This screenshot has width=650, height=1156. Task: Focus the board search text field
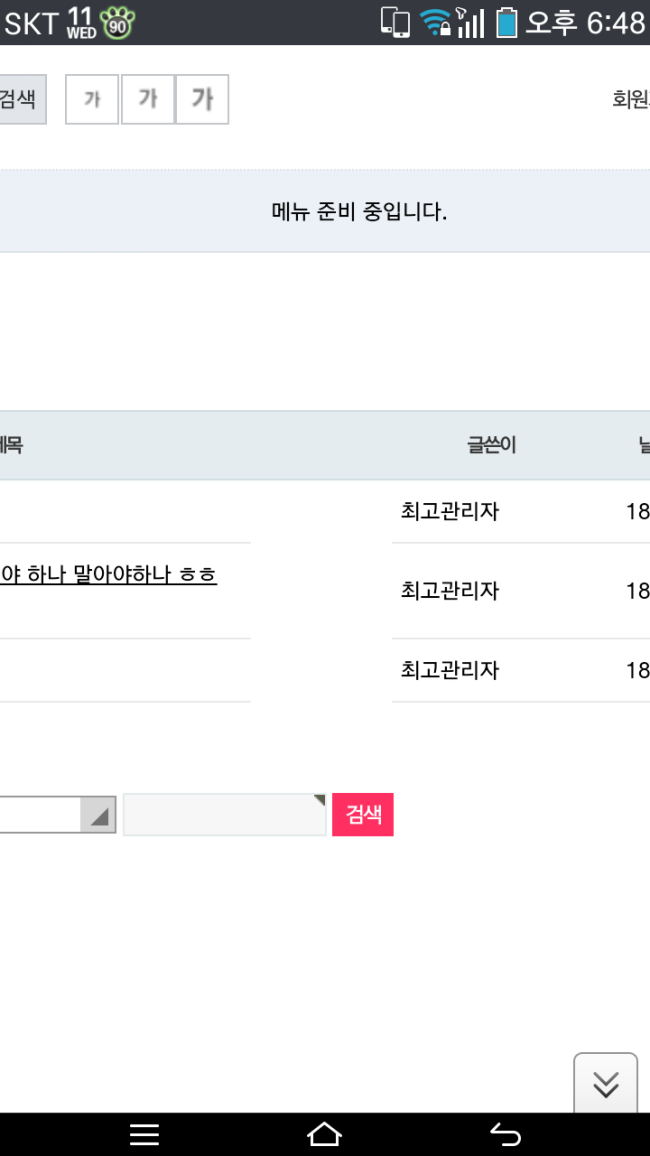pos(224,815)
